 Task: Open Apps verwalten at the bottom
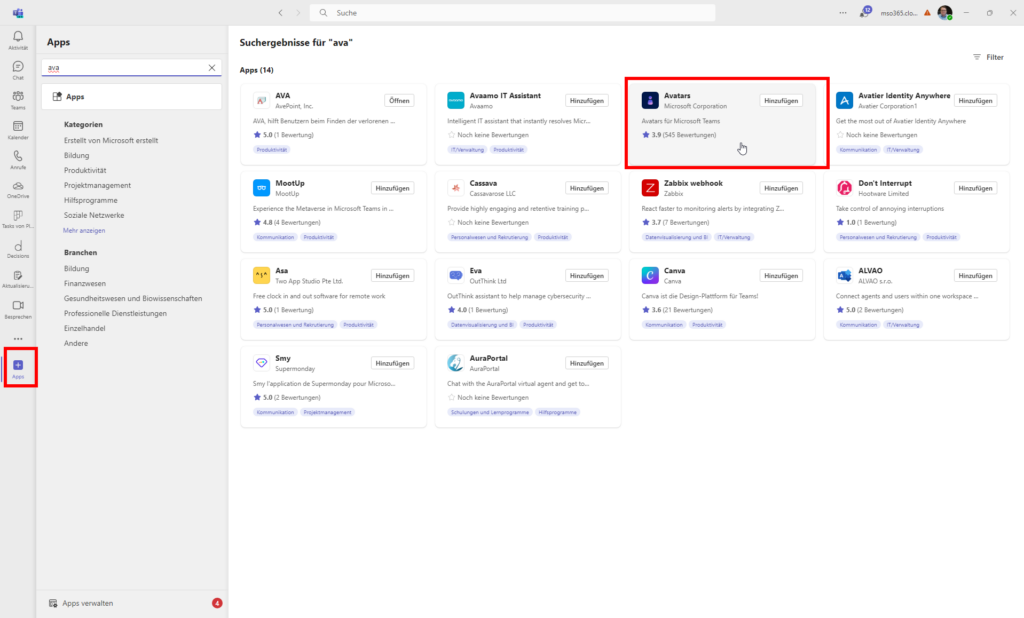[x=88, y=603]
